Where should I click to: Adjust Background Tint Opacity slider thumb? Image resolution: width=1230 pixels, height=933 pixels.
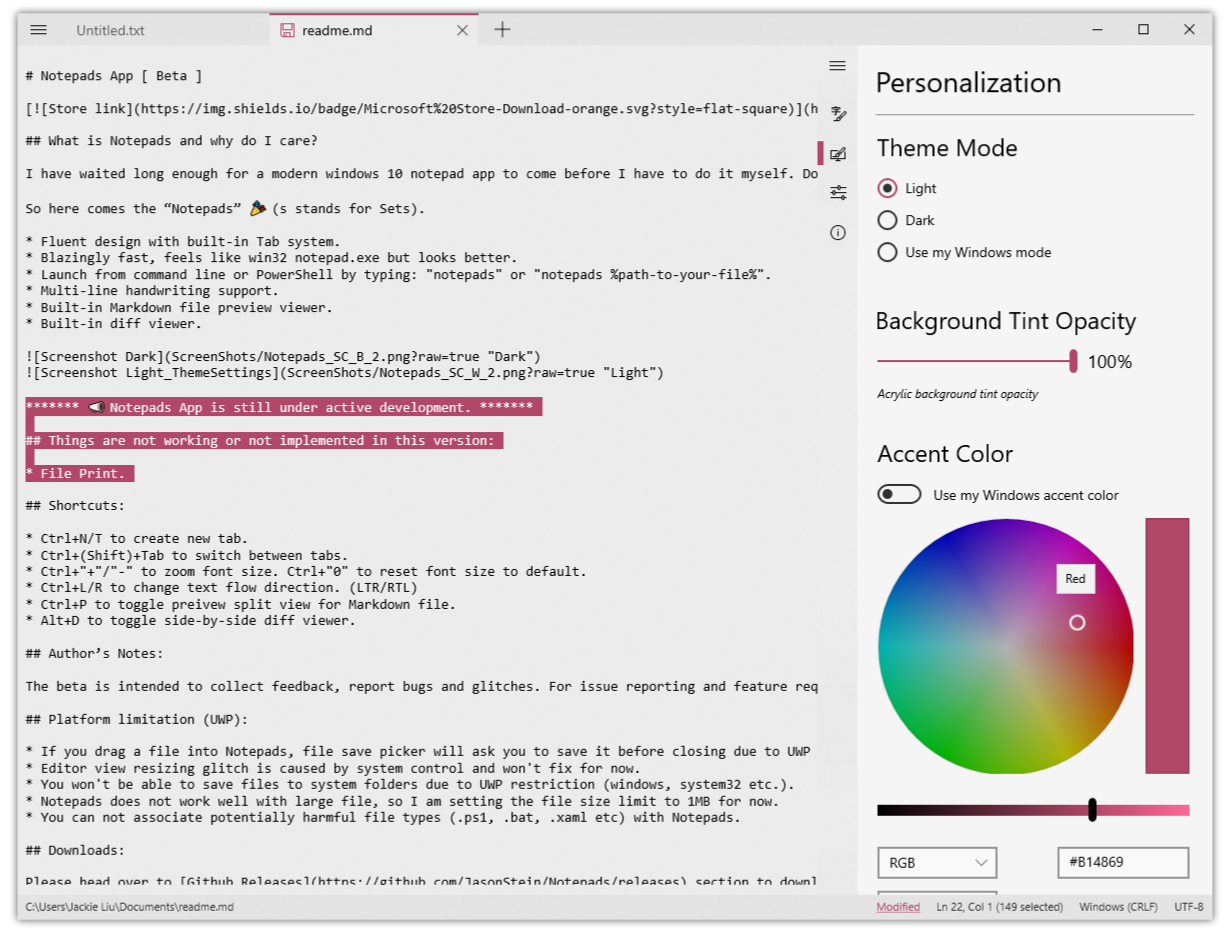click(x=1073, y=361)
